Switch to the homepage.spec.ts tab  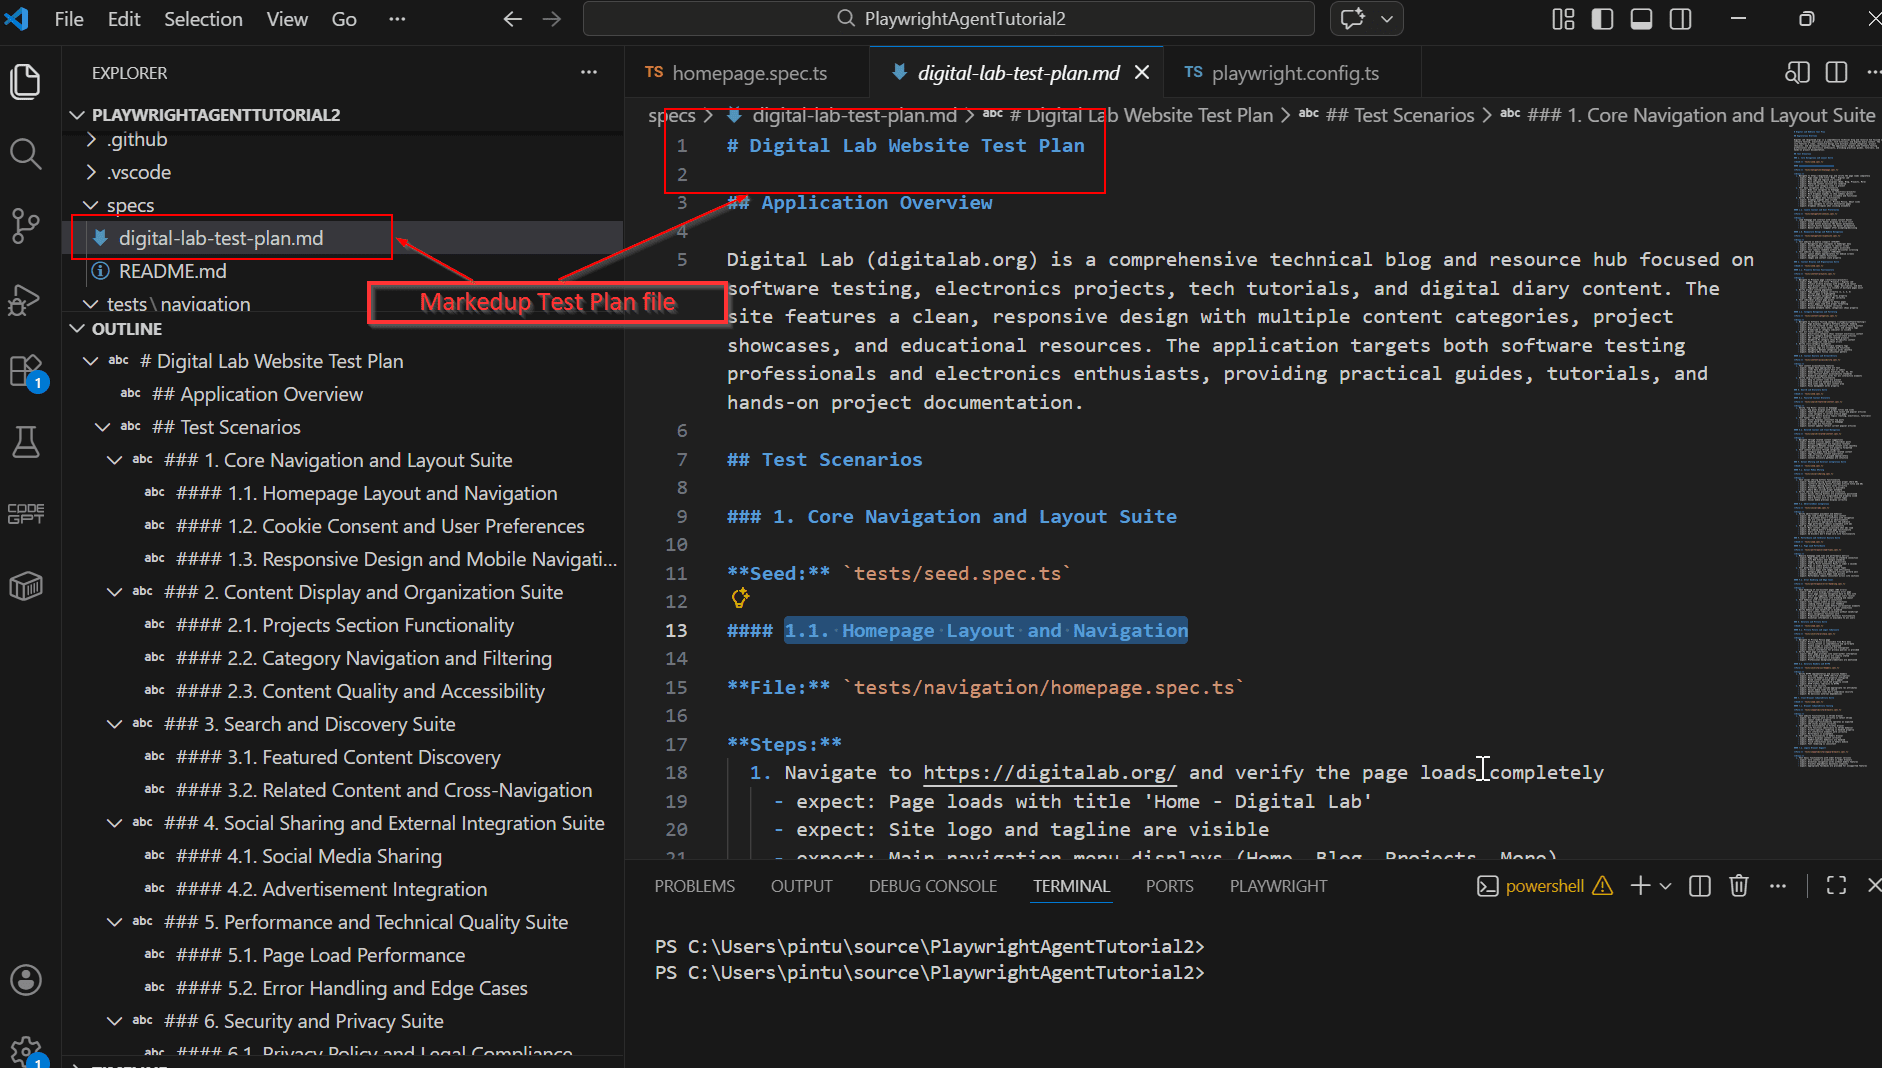click(x=748, y=73)
